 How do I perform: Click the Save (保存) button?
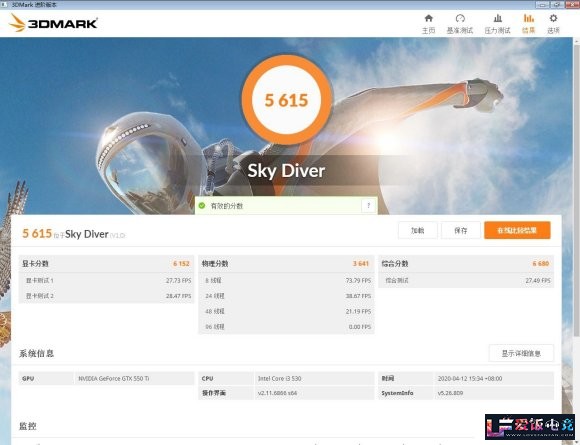(461, 230)
